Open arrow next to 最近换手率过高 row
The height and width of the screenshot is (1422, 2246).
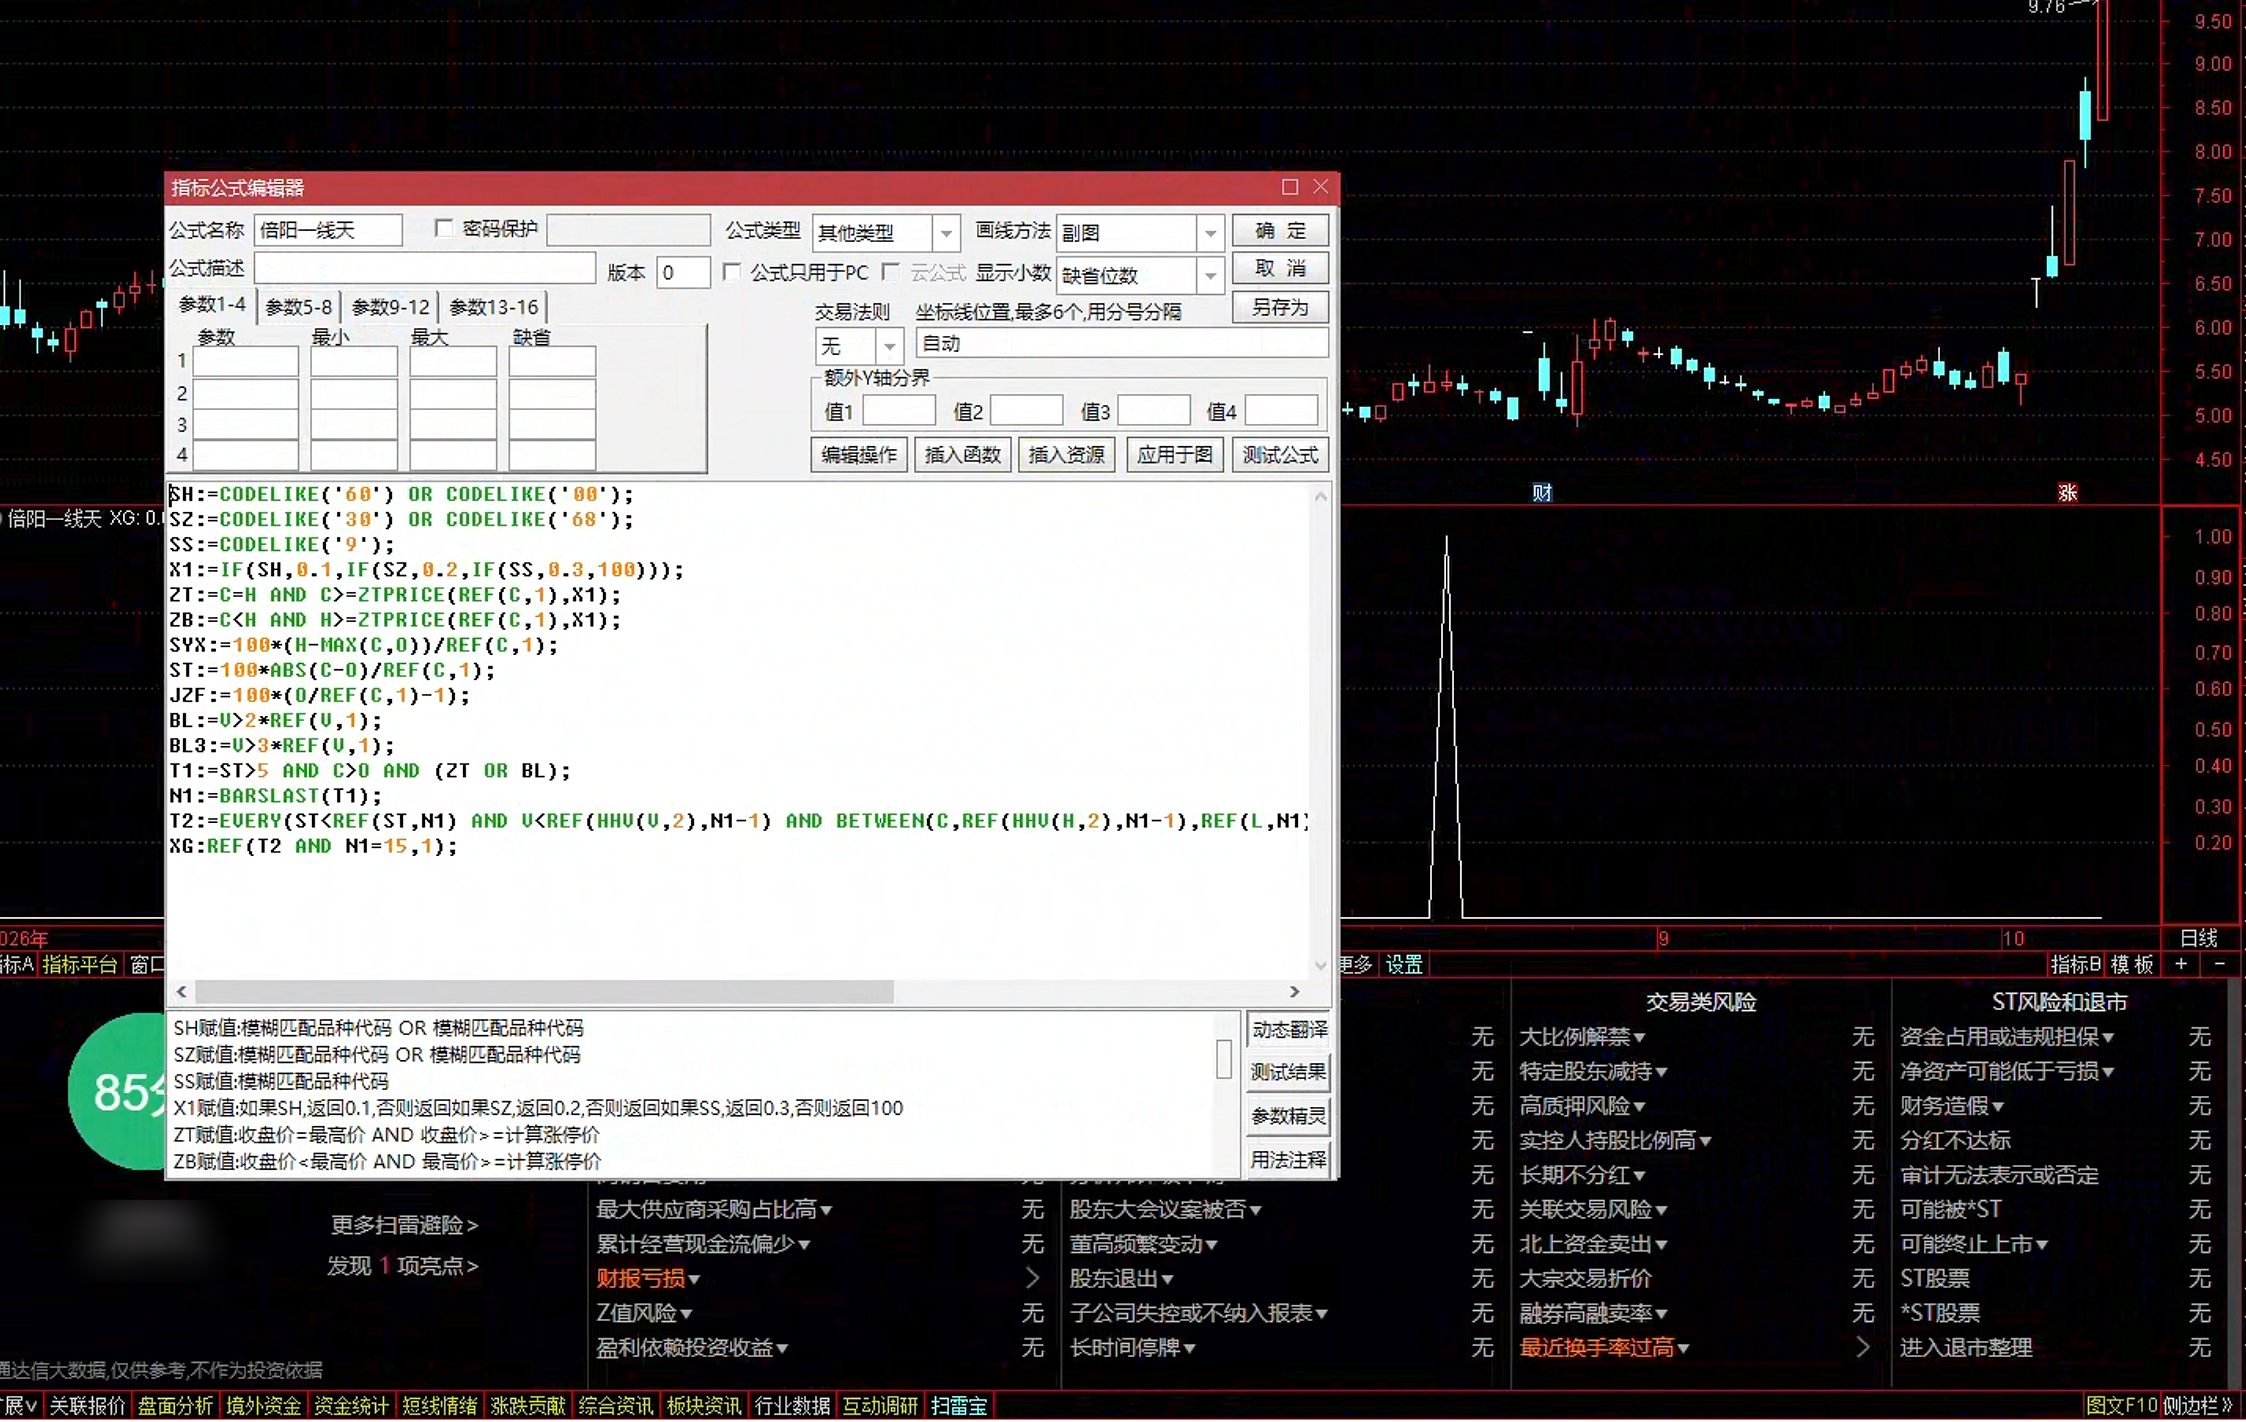click(1862, 1347)
